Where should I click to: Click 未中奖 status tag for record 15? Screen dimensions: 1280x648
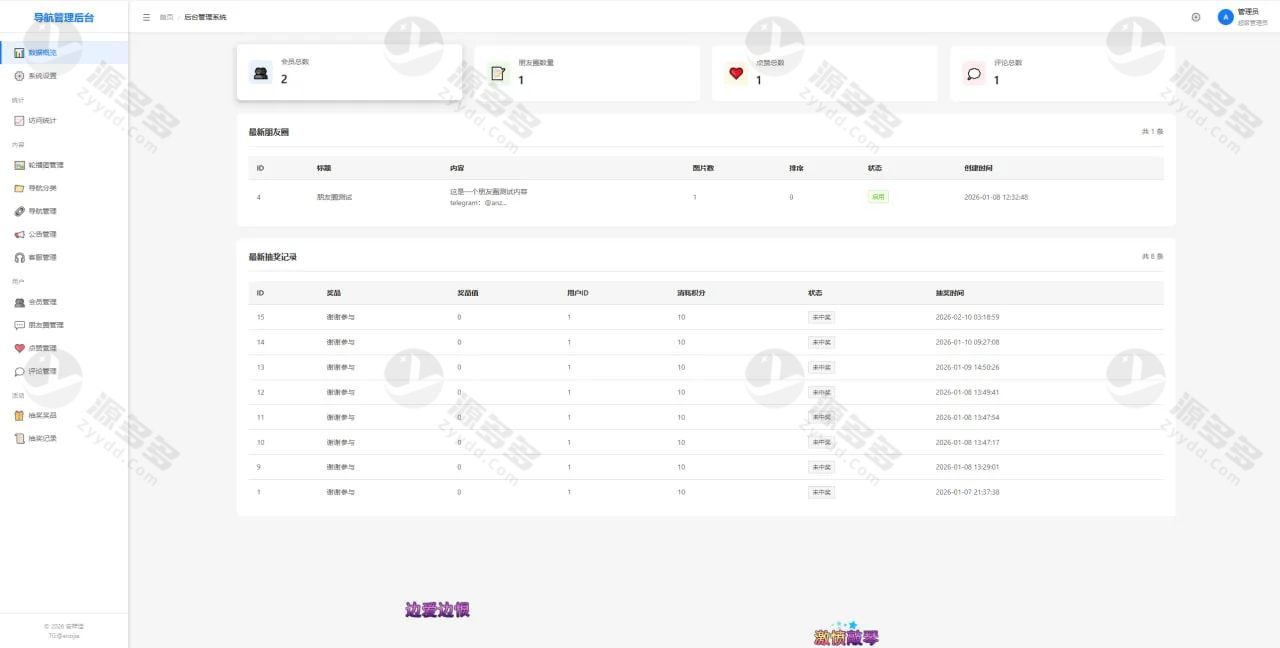821,317
